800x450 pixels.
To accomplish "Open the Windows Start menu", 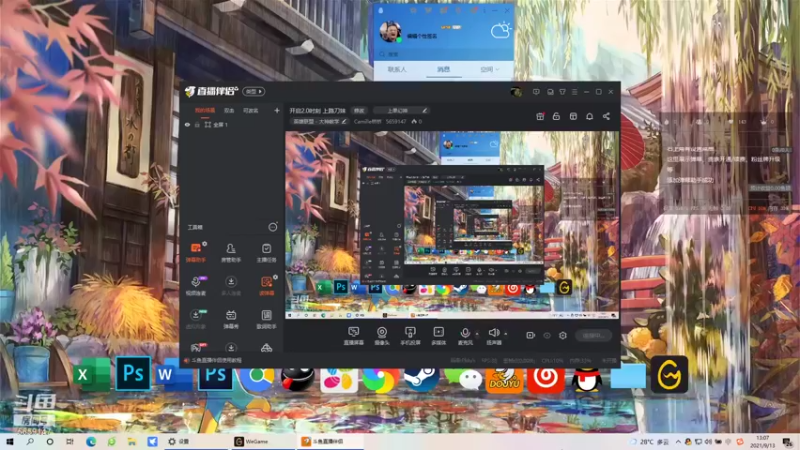I will (x=10, y=441).
